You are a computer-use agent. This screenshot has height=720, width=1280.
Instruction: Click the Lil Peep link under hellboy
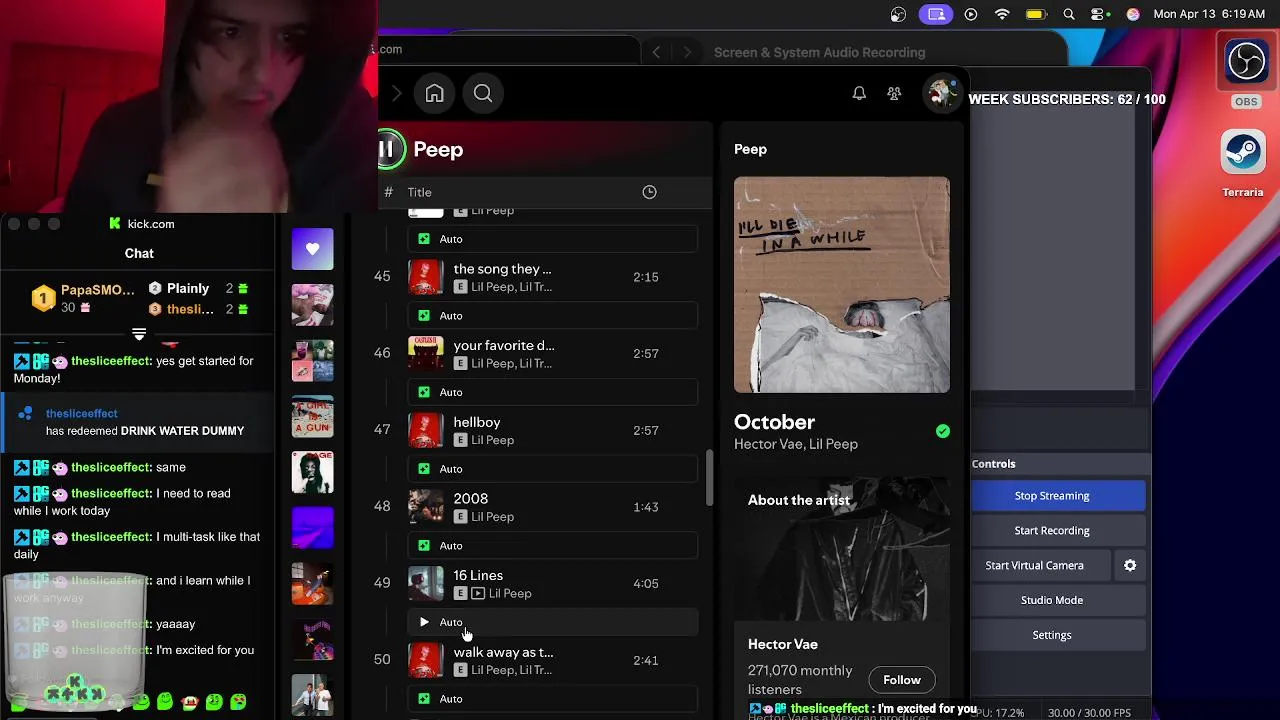(x=492, y=440)
